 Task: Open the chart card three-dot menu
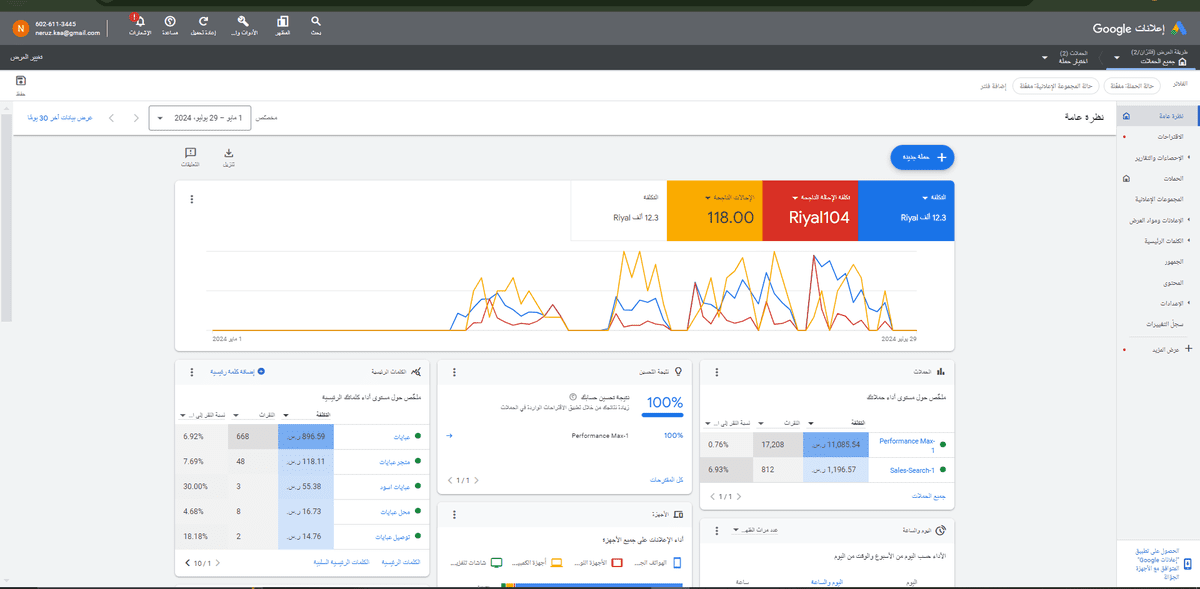(x=191, y=199)
